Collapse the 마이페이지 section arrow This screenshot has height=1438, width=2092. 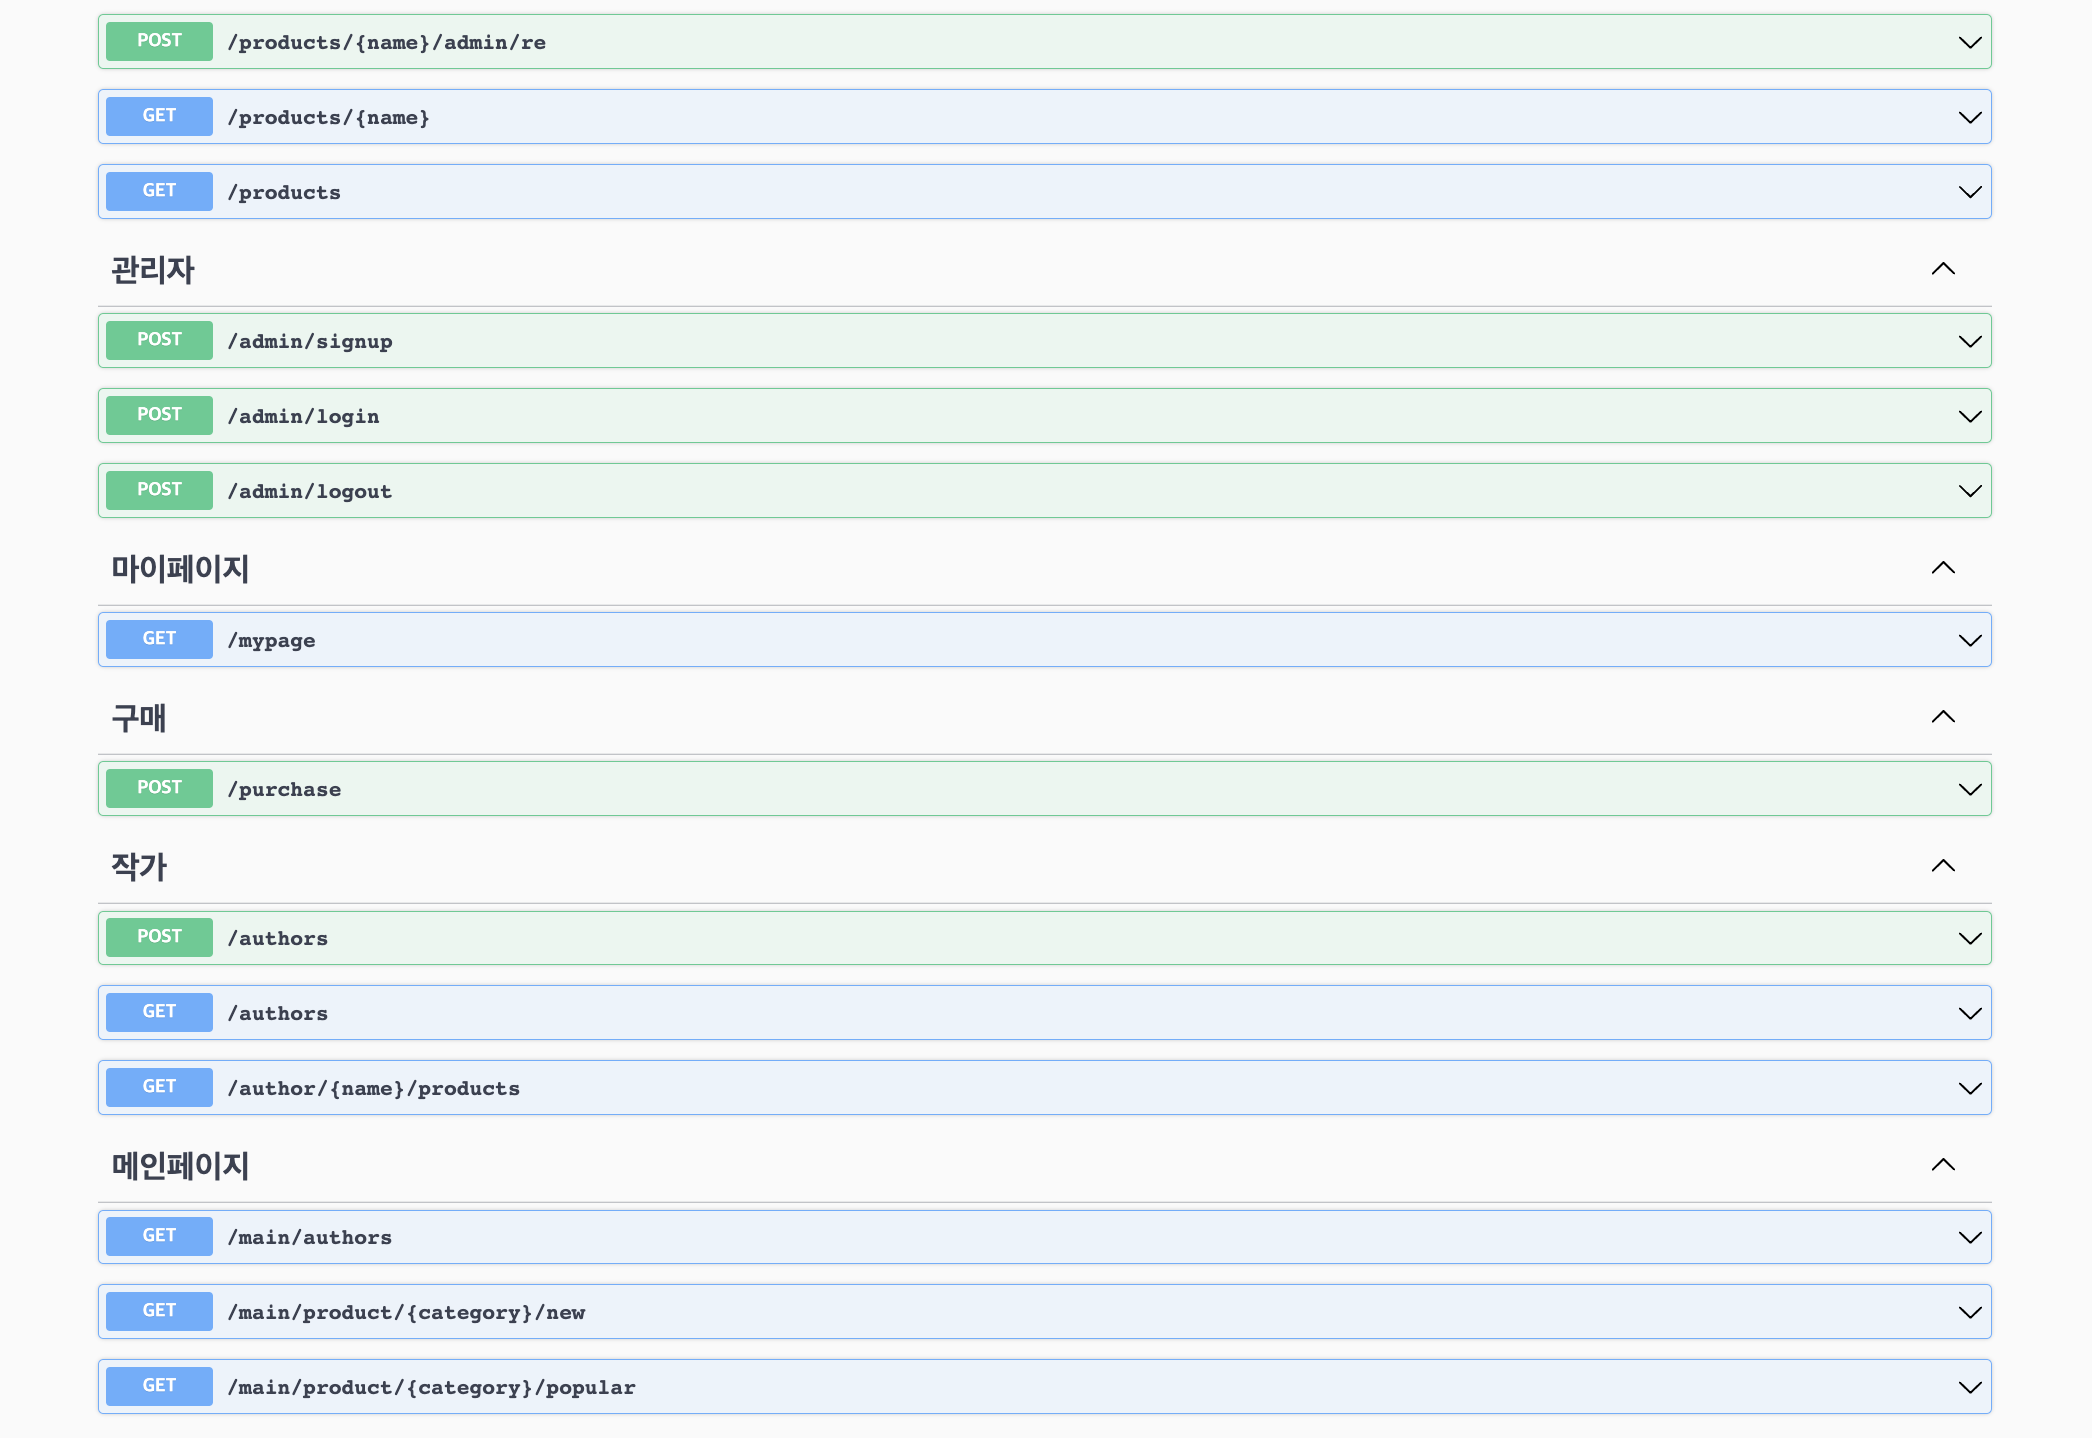pos(1942,568)
